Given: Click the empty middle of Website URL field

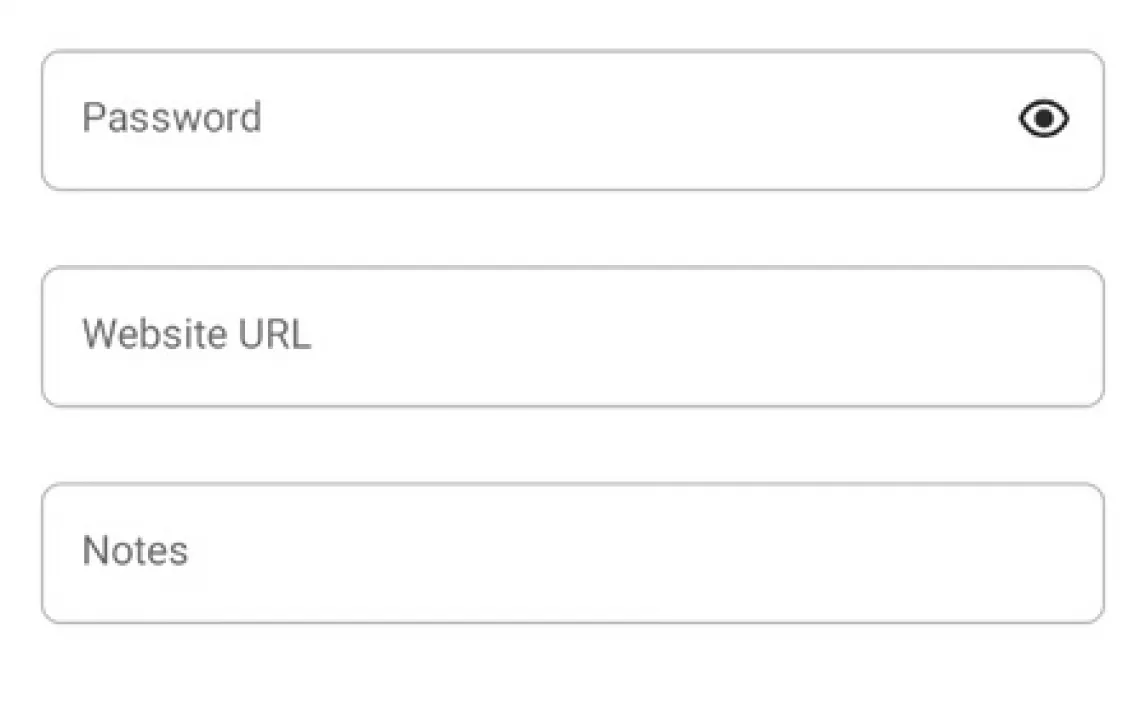Looking at the screenshot, I should coord(572,336).
